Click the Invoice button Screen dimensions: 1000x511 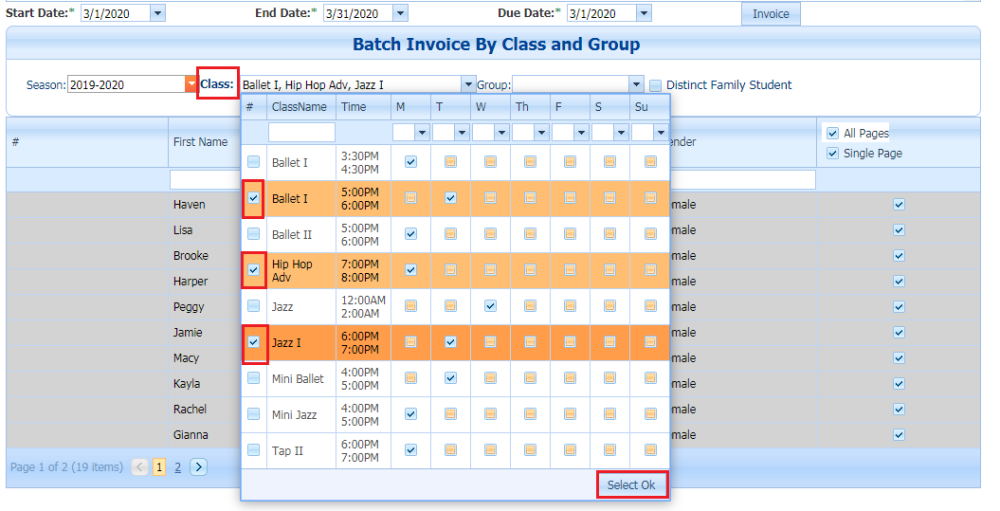(770, 14)
